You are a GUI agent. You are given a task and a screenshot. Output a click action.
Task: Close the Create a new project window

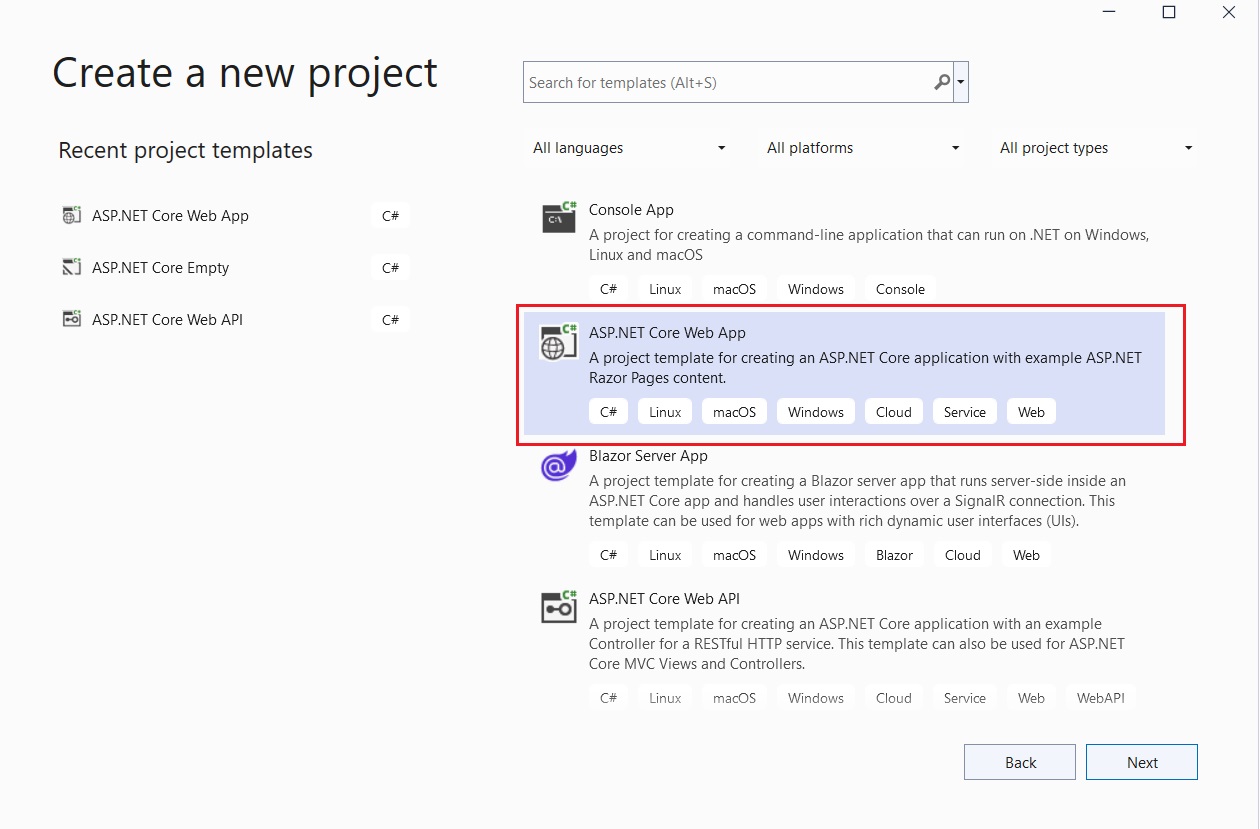[1229, 12]
